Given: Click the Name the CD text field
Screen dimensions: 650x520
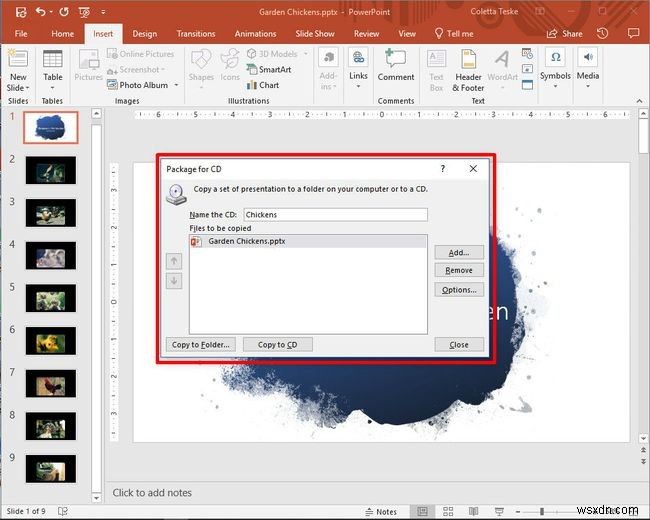Looking at the screenshot, I should coord(335,214).
